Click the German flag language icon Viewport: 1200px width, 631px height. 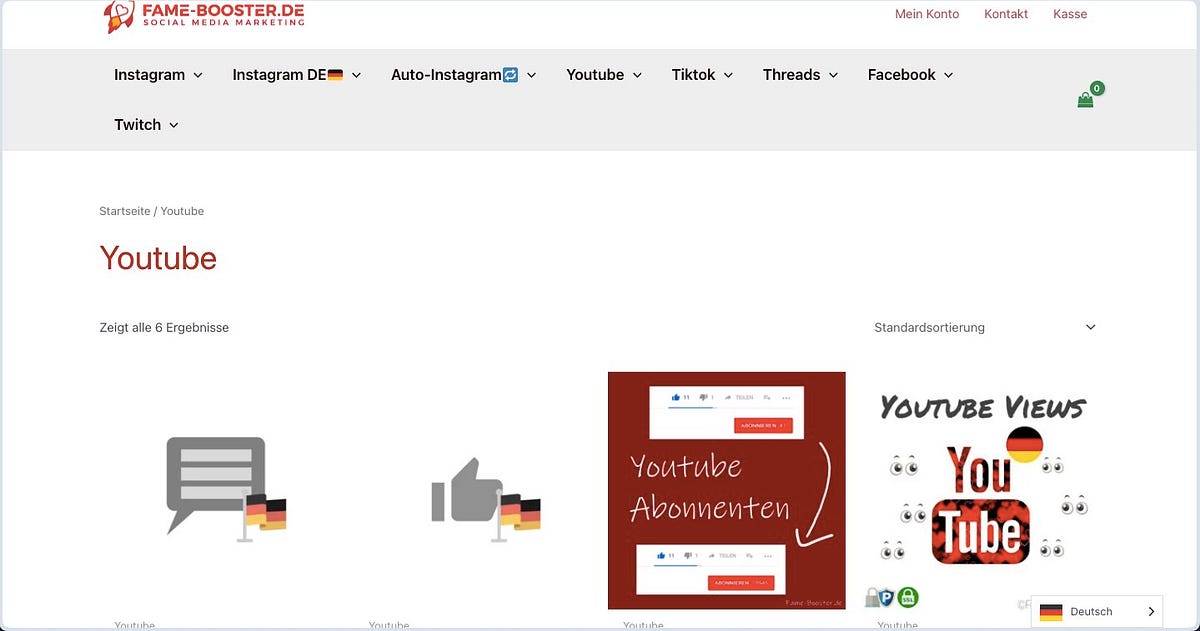[x=1051, y=612]
